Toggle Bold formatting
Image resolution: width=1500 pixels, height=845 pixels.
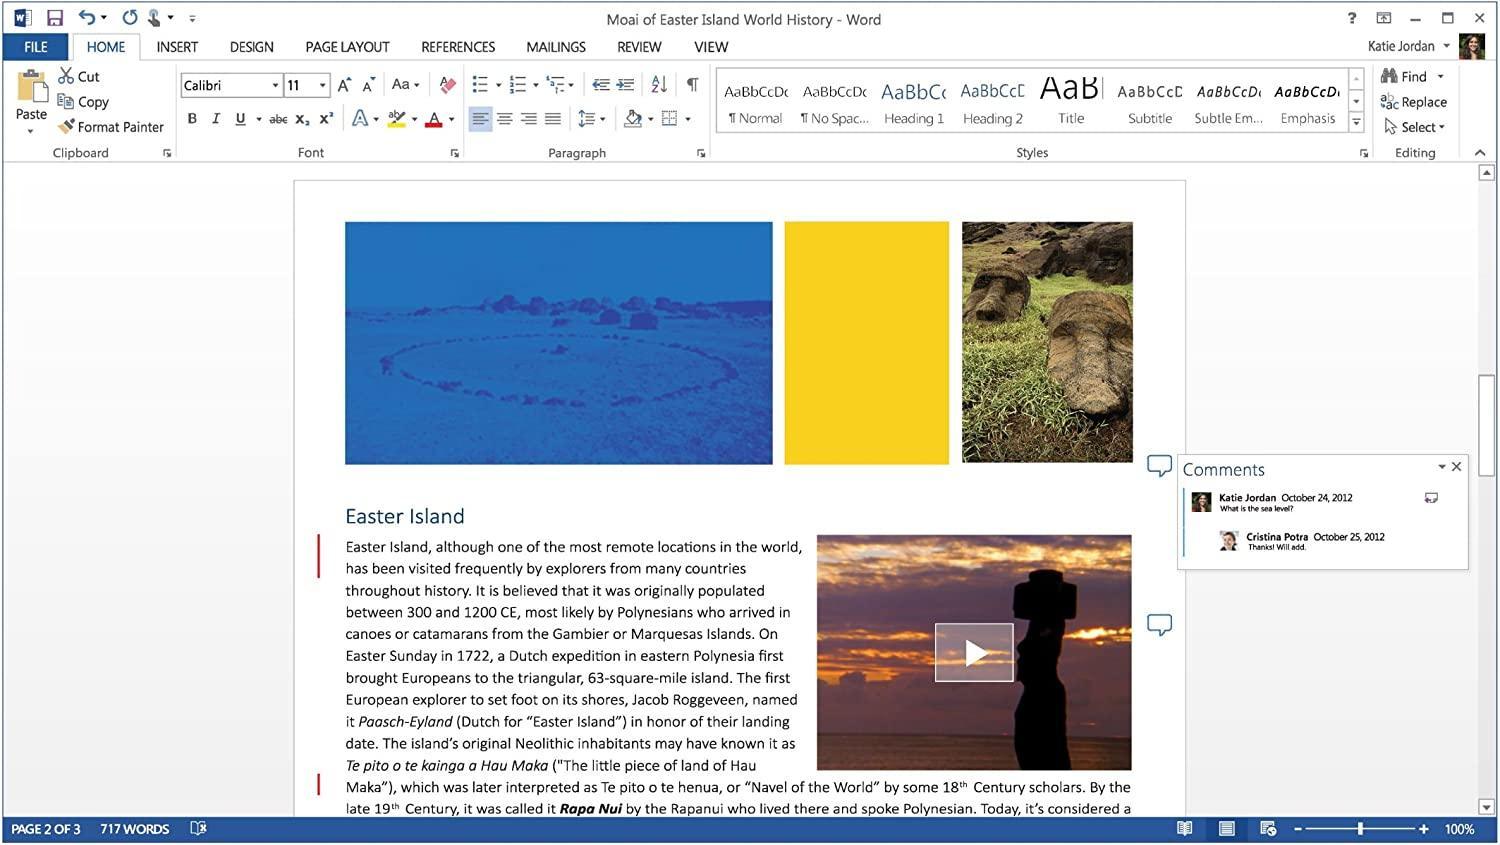(192, 119)
